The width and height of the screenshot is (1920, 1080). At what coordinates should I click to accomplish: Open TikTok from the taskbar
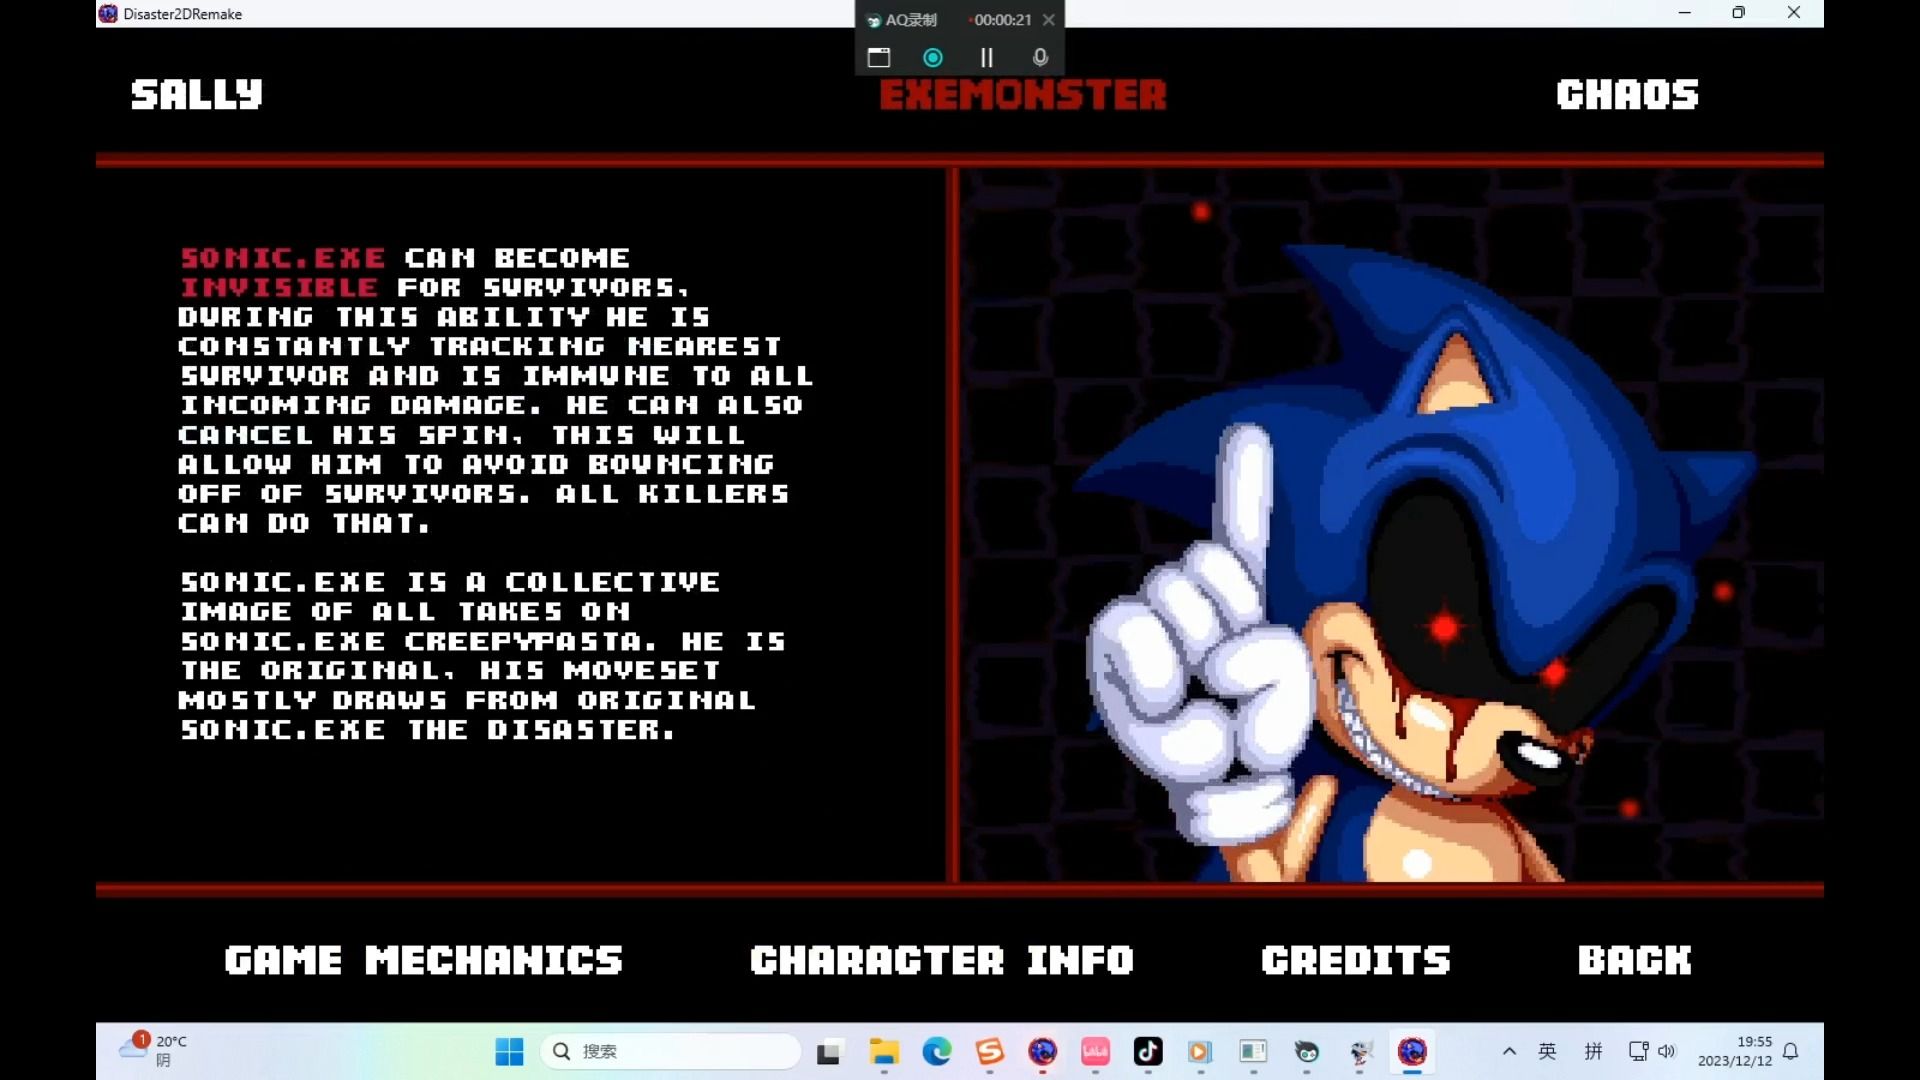click(1148, 1051)
